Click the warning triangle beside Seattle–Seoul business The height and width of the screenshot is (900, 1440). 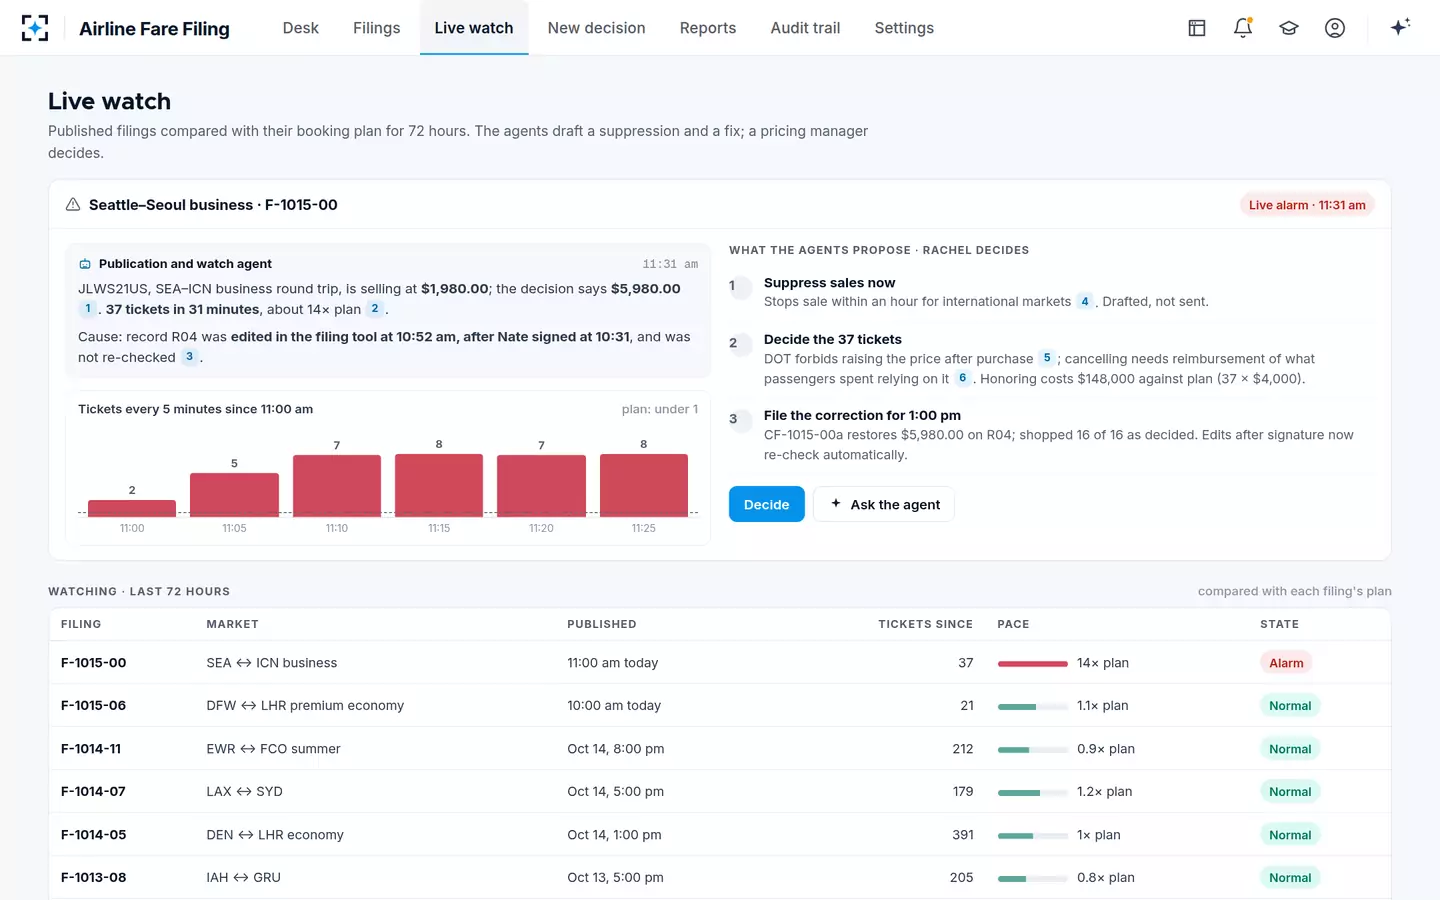click(73, 205)
